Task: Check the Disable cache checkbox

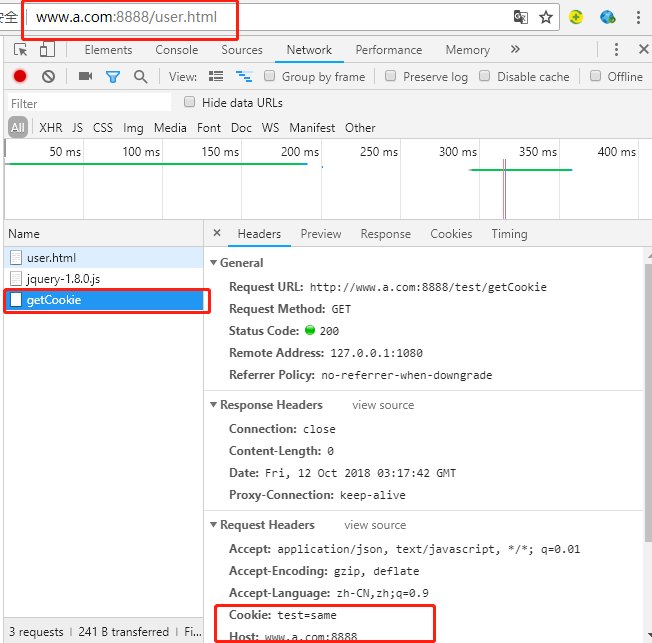Action: (x=484, y=76)
